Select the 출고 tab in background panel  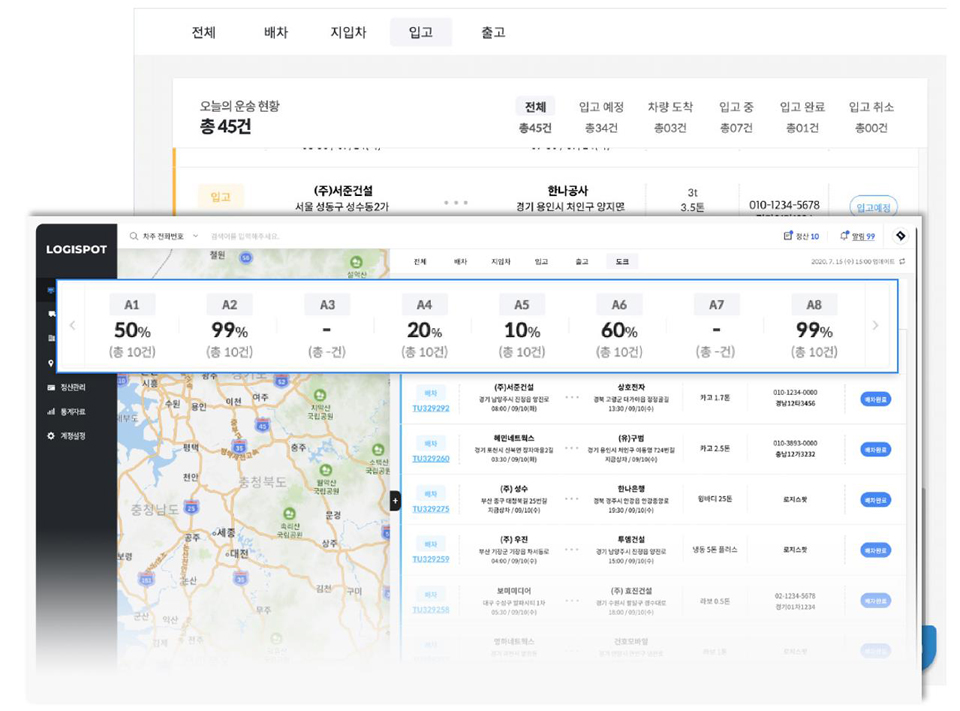coord(493,33)
